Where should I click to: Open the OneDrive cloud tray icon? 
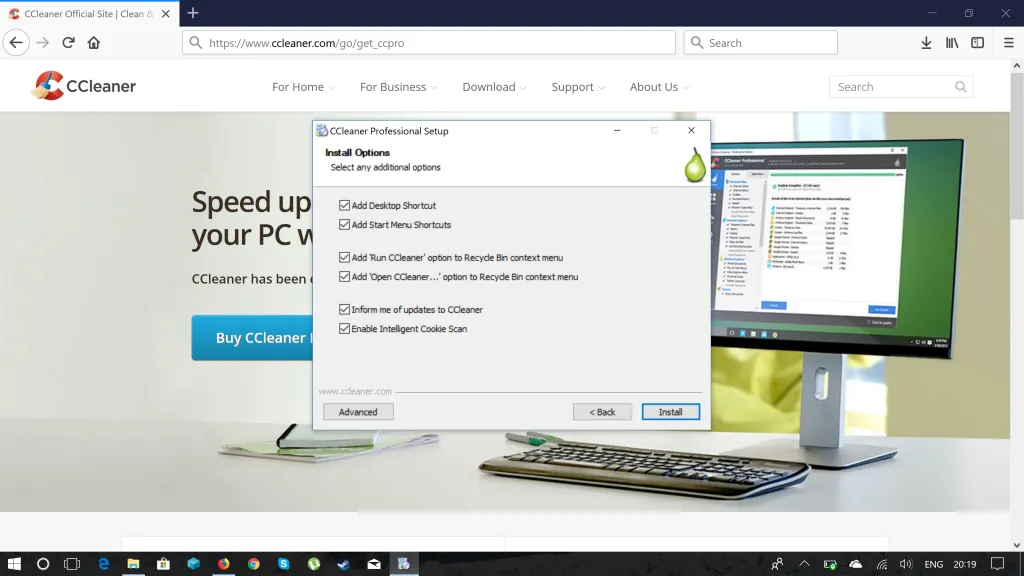pyautogui.click(x=856, y=564)
